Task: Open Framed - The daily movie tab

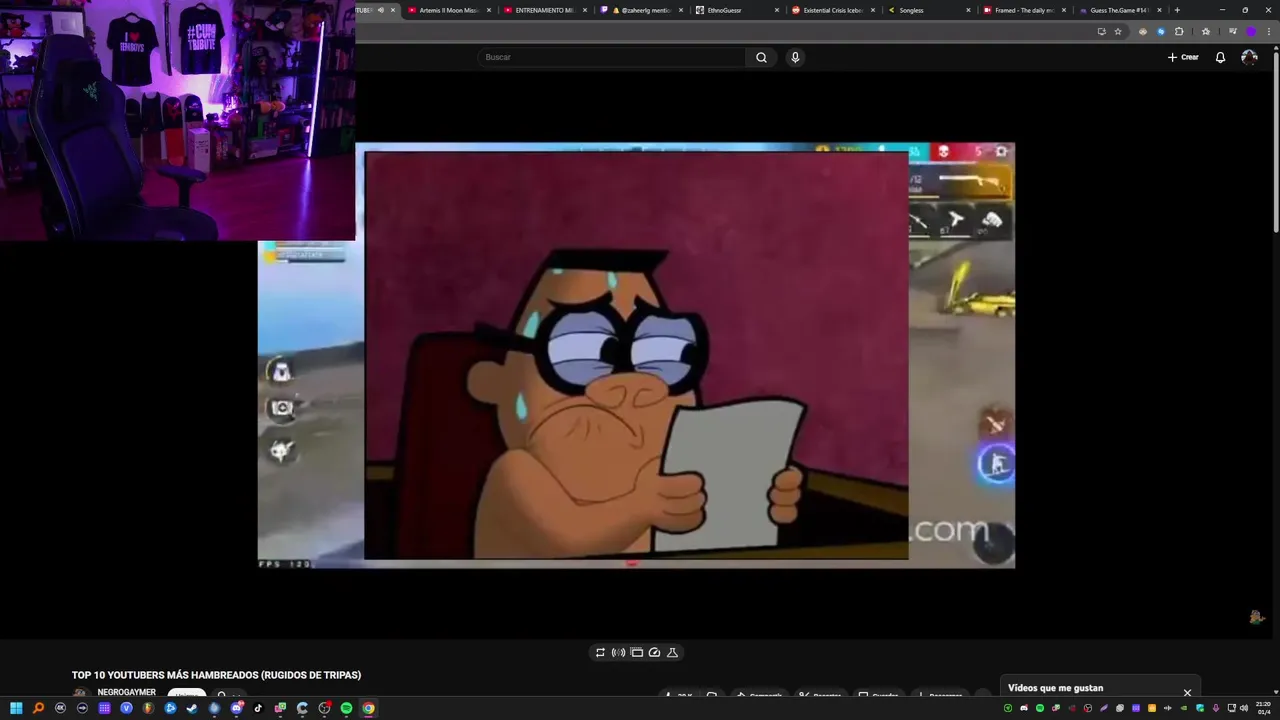Action: click(x=1026, y=10)
